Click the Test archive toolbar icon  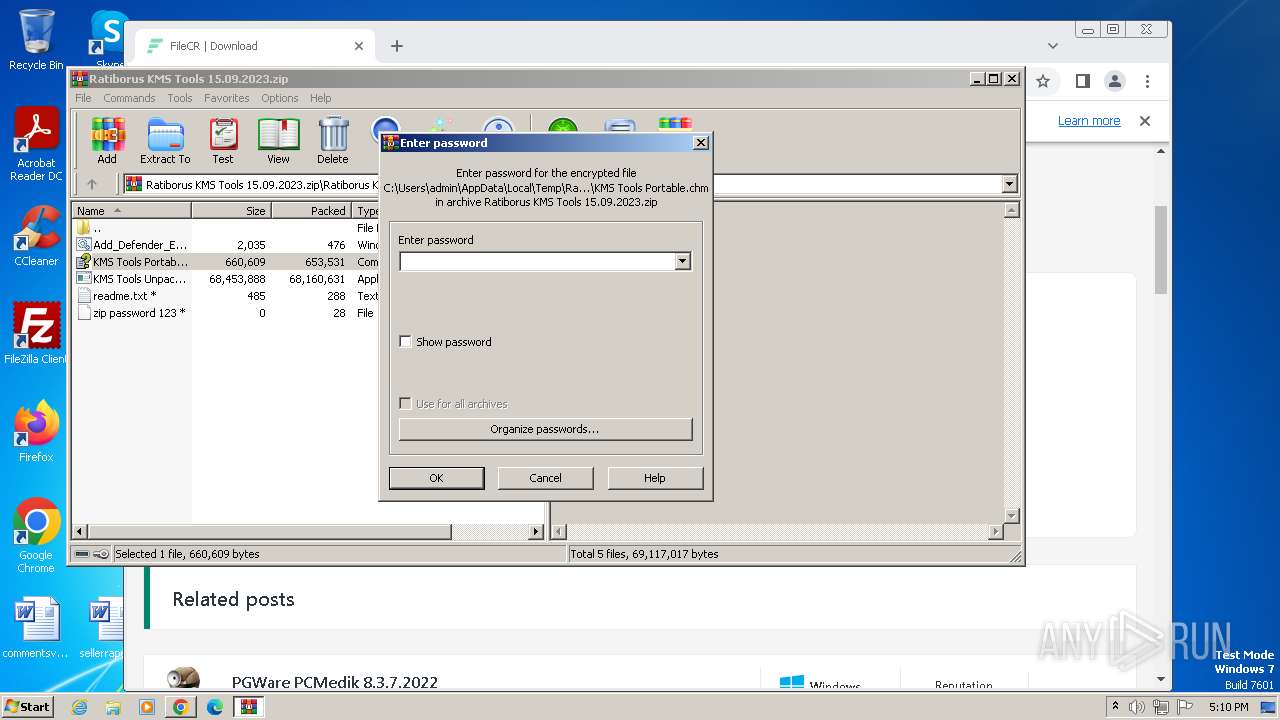coord(223,141)
